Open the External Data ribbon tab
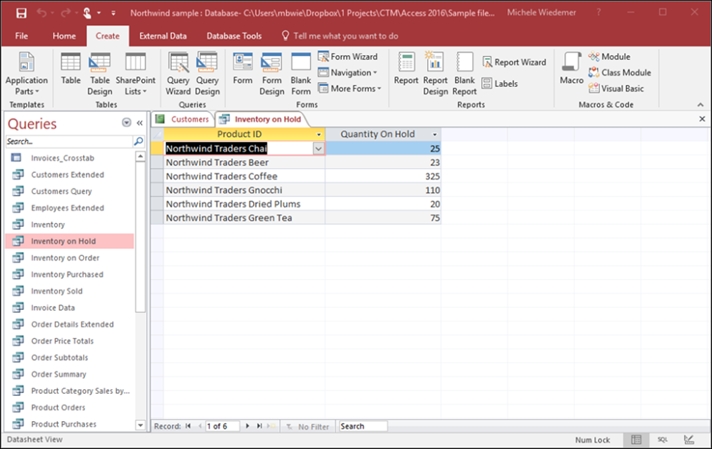This screenshot has width=712, height=449. 163,36
